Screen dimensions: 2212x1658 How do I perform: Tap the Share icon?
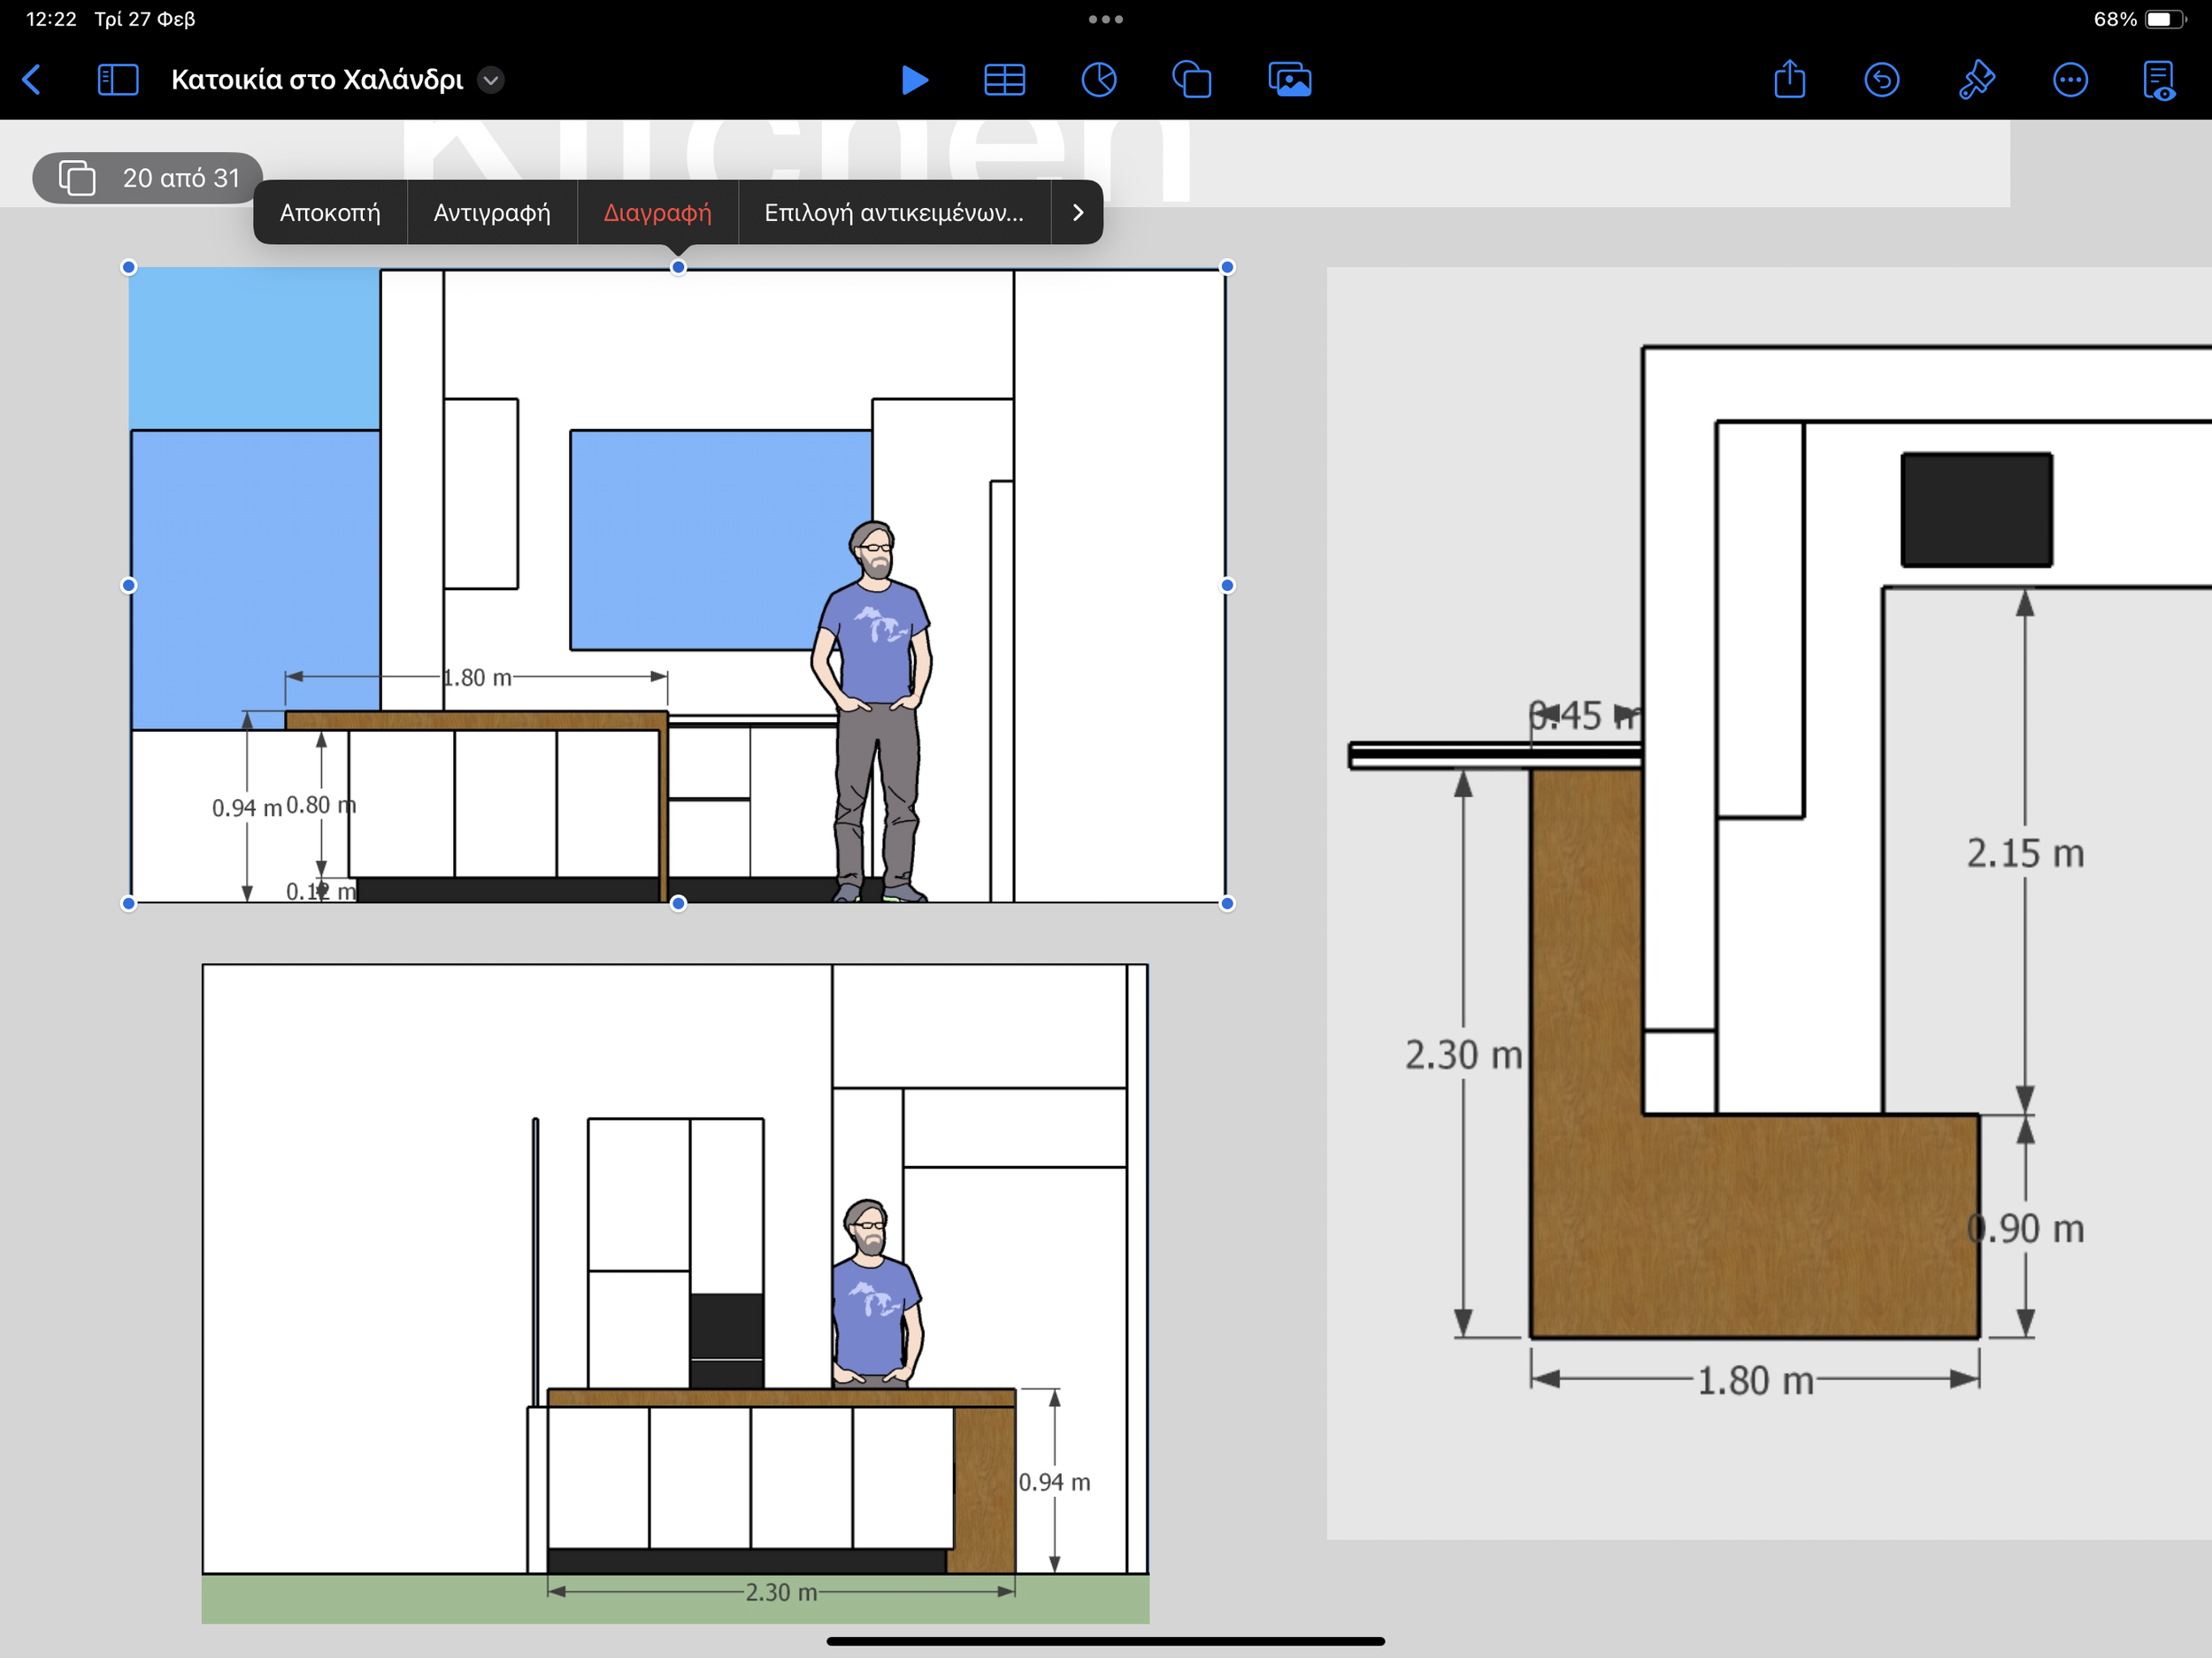(1789, 79)
